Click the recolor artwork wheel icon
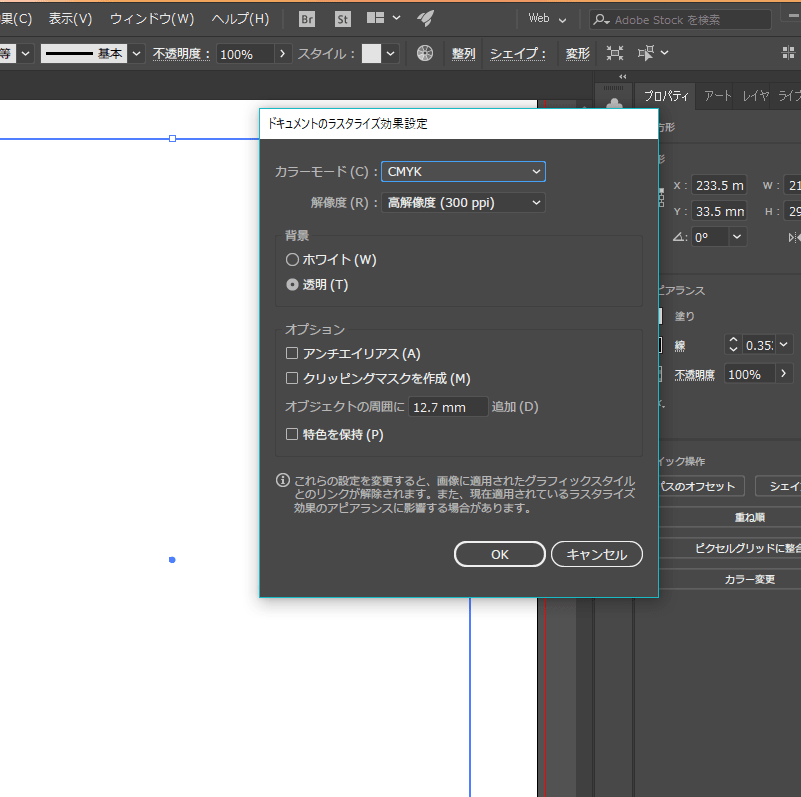This screenshot has width=801, height=797. [x=425, y=54]
